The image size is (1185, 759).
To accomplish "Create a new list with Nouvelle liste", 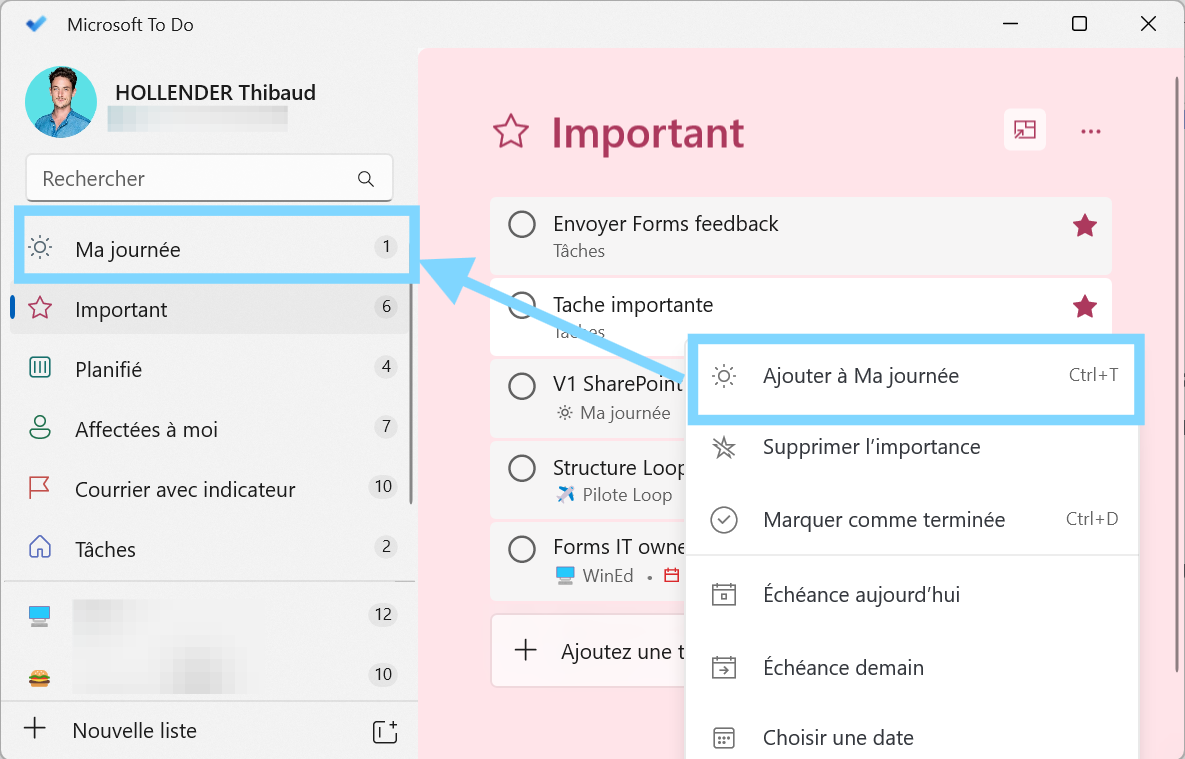I will (x=134, y=731).
